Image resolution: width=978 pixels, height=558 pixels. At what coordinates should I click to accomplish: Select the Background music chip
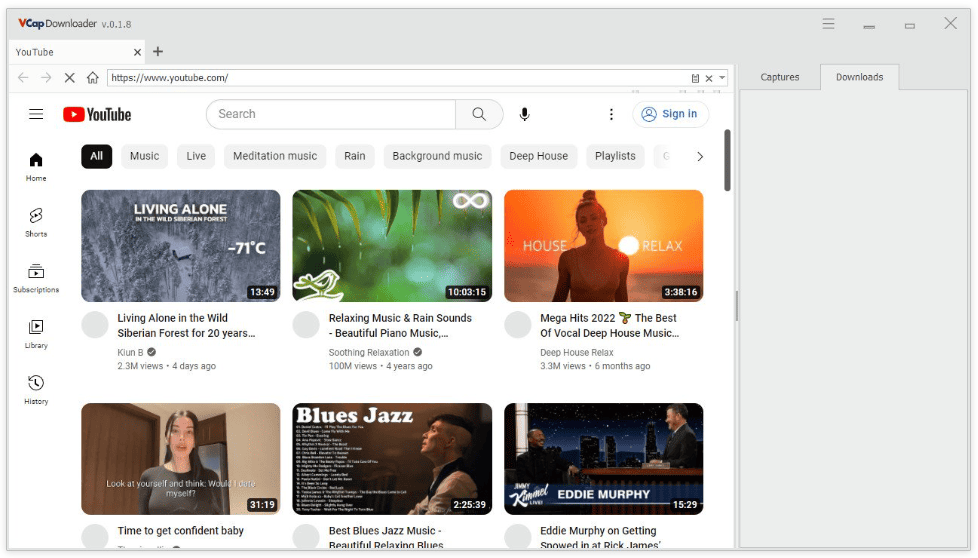pos(437,156)
